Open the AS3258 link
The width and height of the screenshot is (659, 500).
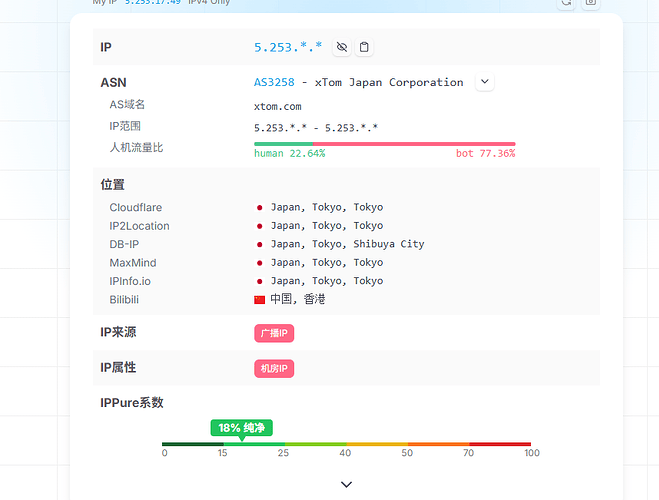[x=274, y=82]
